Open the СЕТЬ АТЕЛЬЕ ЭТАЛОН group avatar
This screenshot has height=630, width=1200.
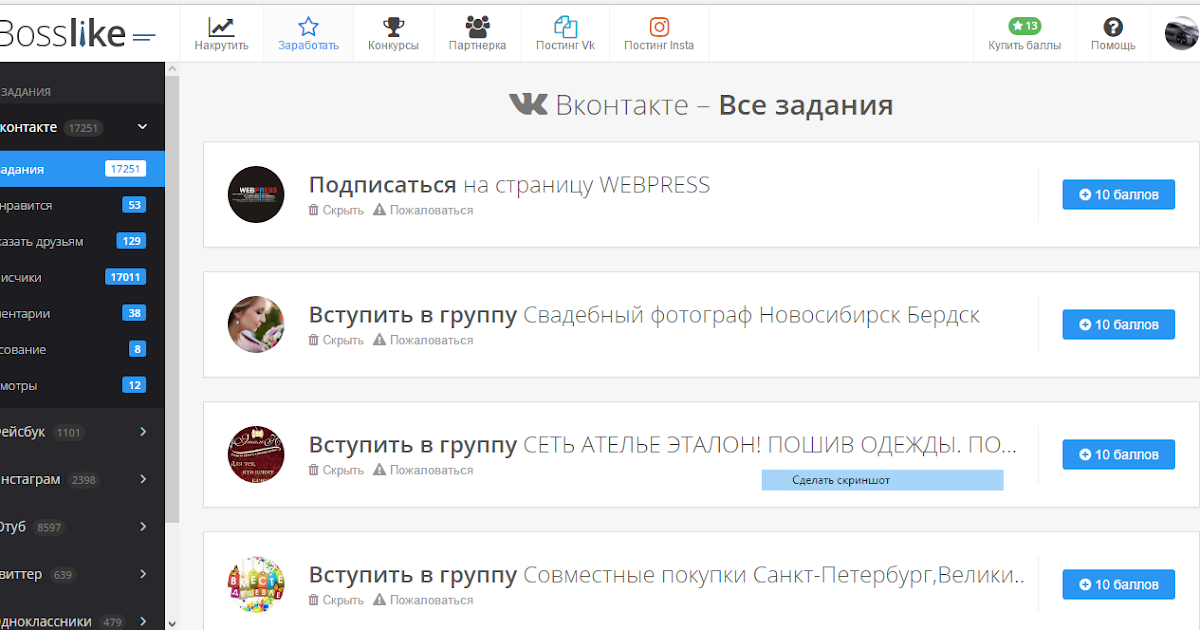coord(256,454)
